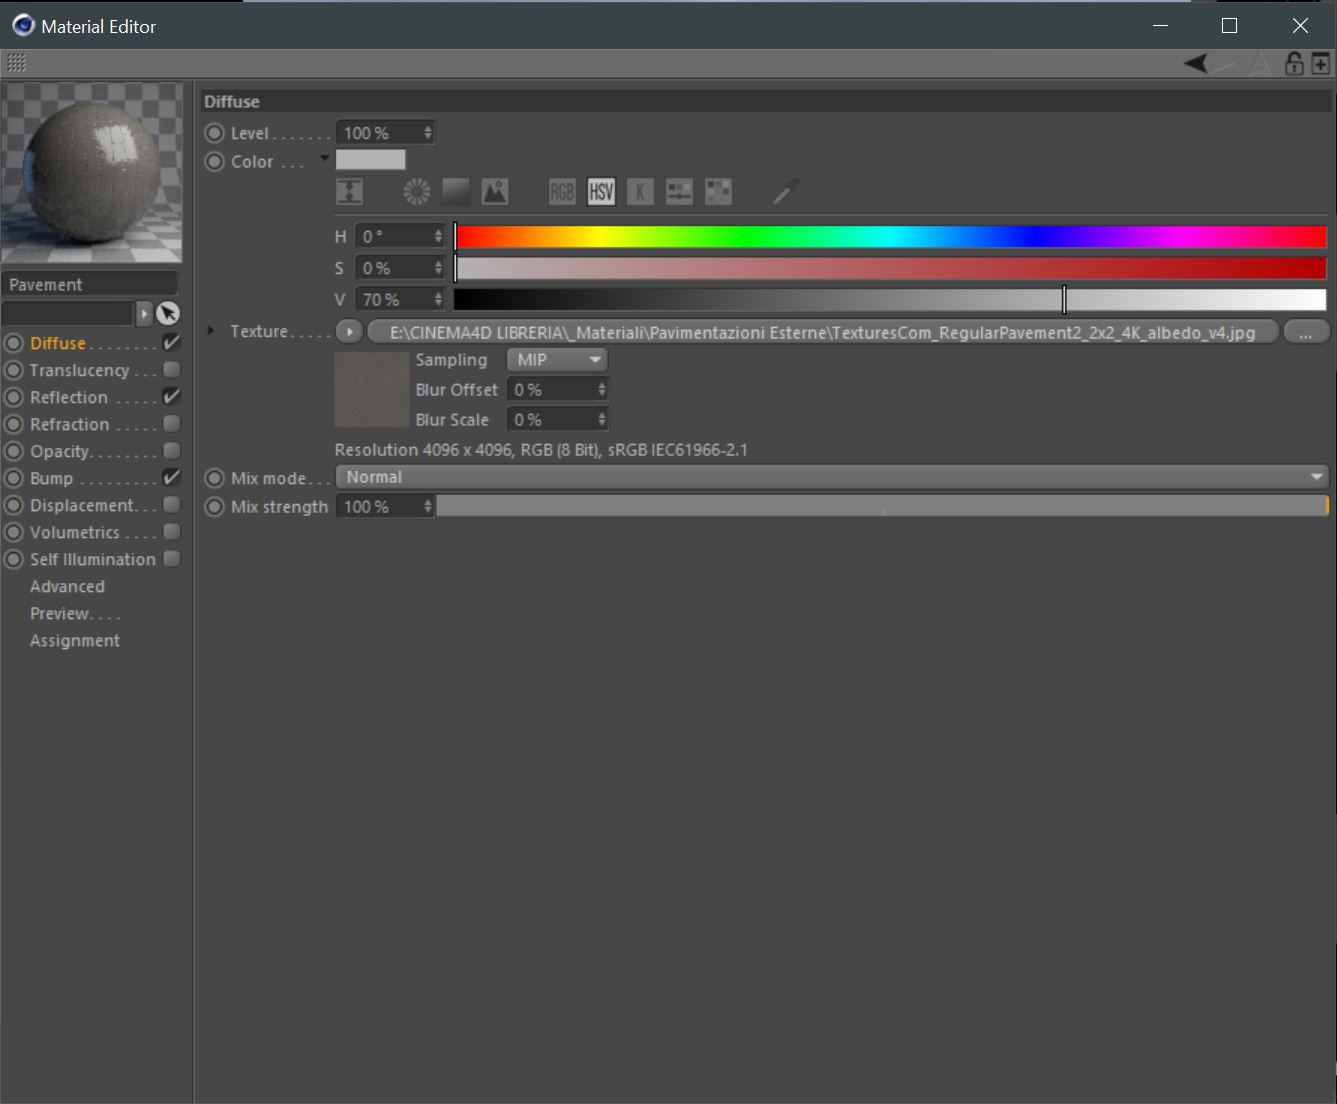Open the Assignment section
1337x1104 pixels.
[74, 640]
